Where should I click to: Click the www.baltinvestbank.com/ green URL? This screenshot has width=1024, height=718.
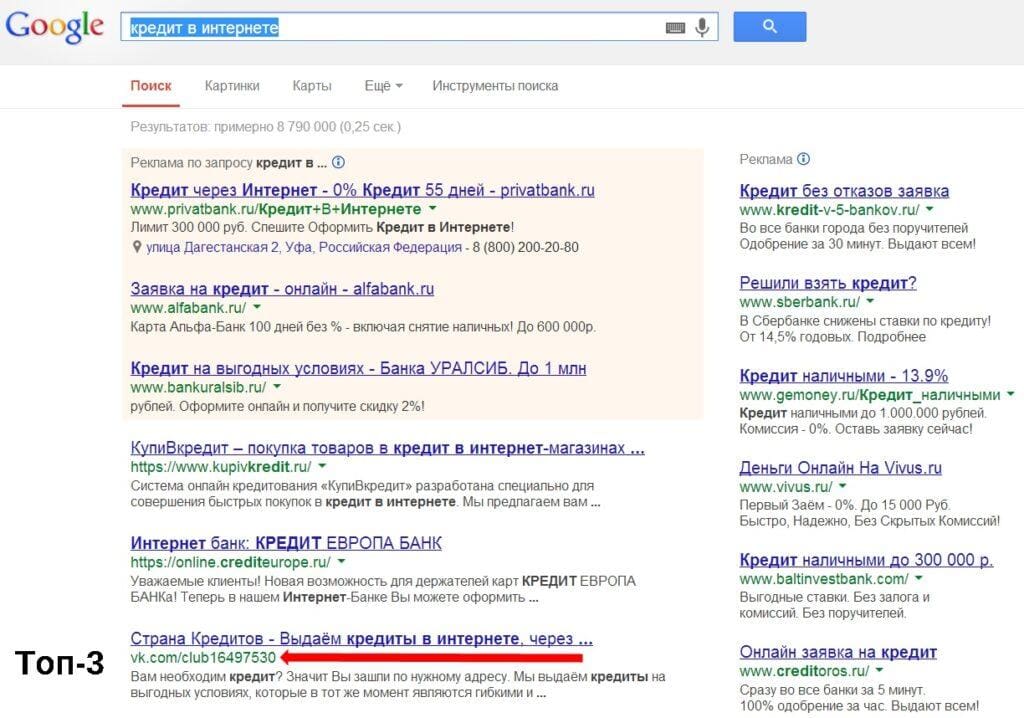point(824,579)
